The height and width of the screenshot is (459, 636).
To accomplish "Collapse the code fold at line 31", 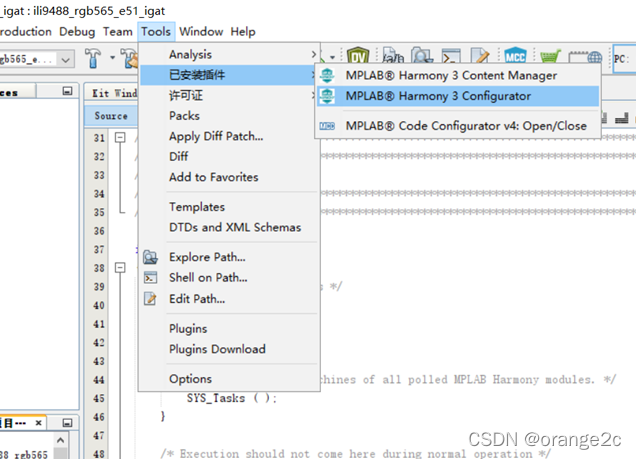I will tap(120, 137).
